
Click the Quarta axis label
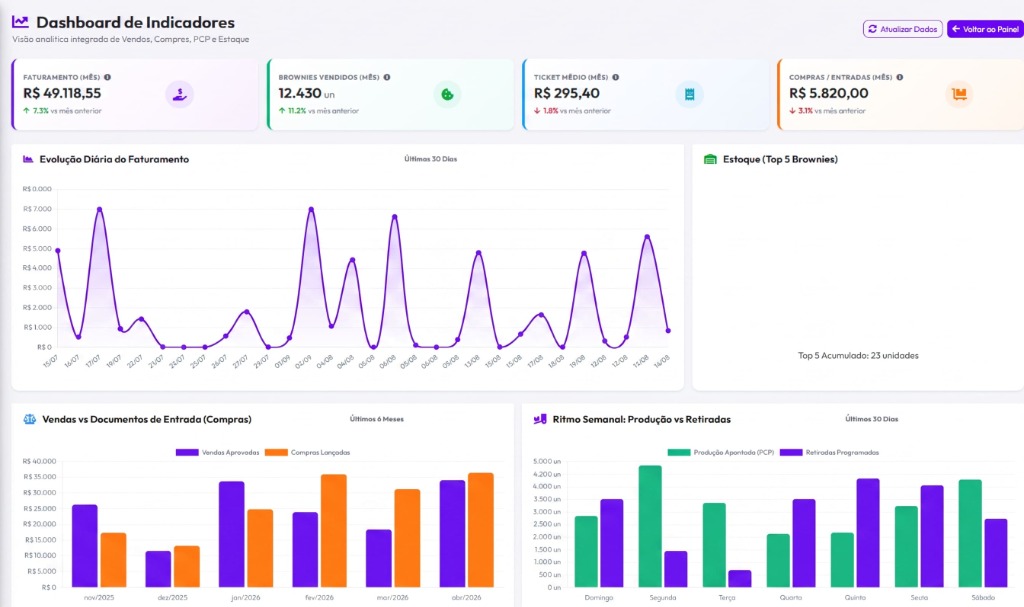pos(790,597)
